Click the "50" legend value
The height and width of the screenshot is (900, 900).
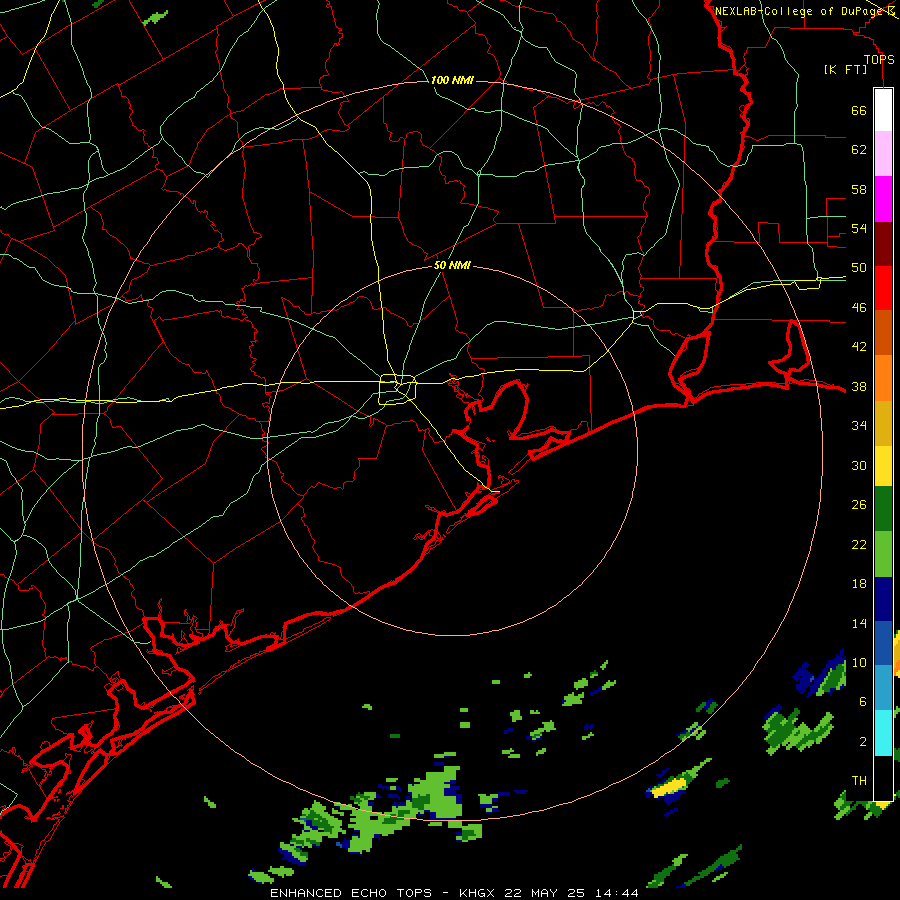859,268
